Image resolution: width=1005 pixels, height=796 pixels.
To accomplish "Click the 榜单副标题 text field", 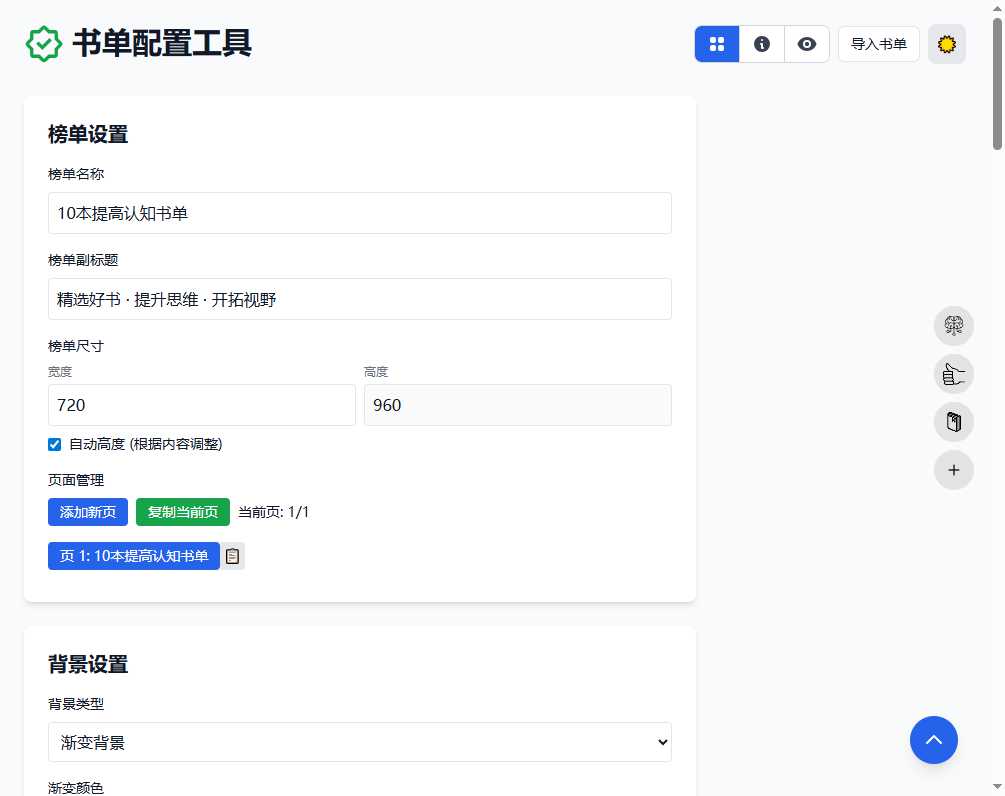I will [359, 299].
